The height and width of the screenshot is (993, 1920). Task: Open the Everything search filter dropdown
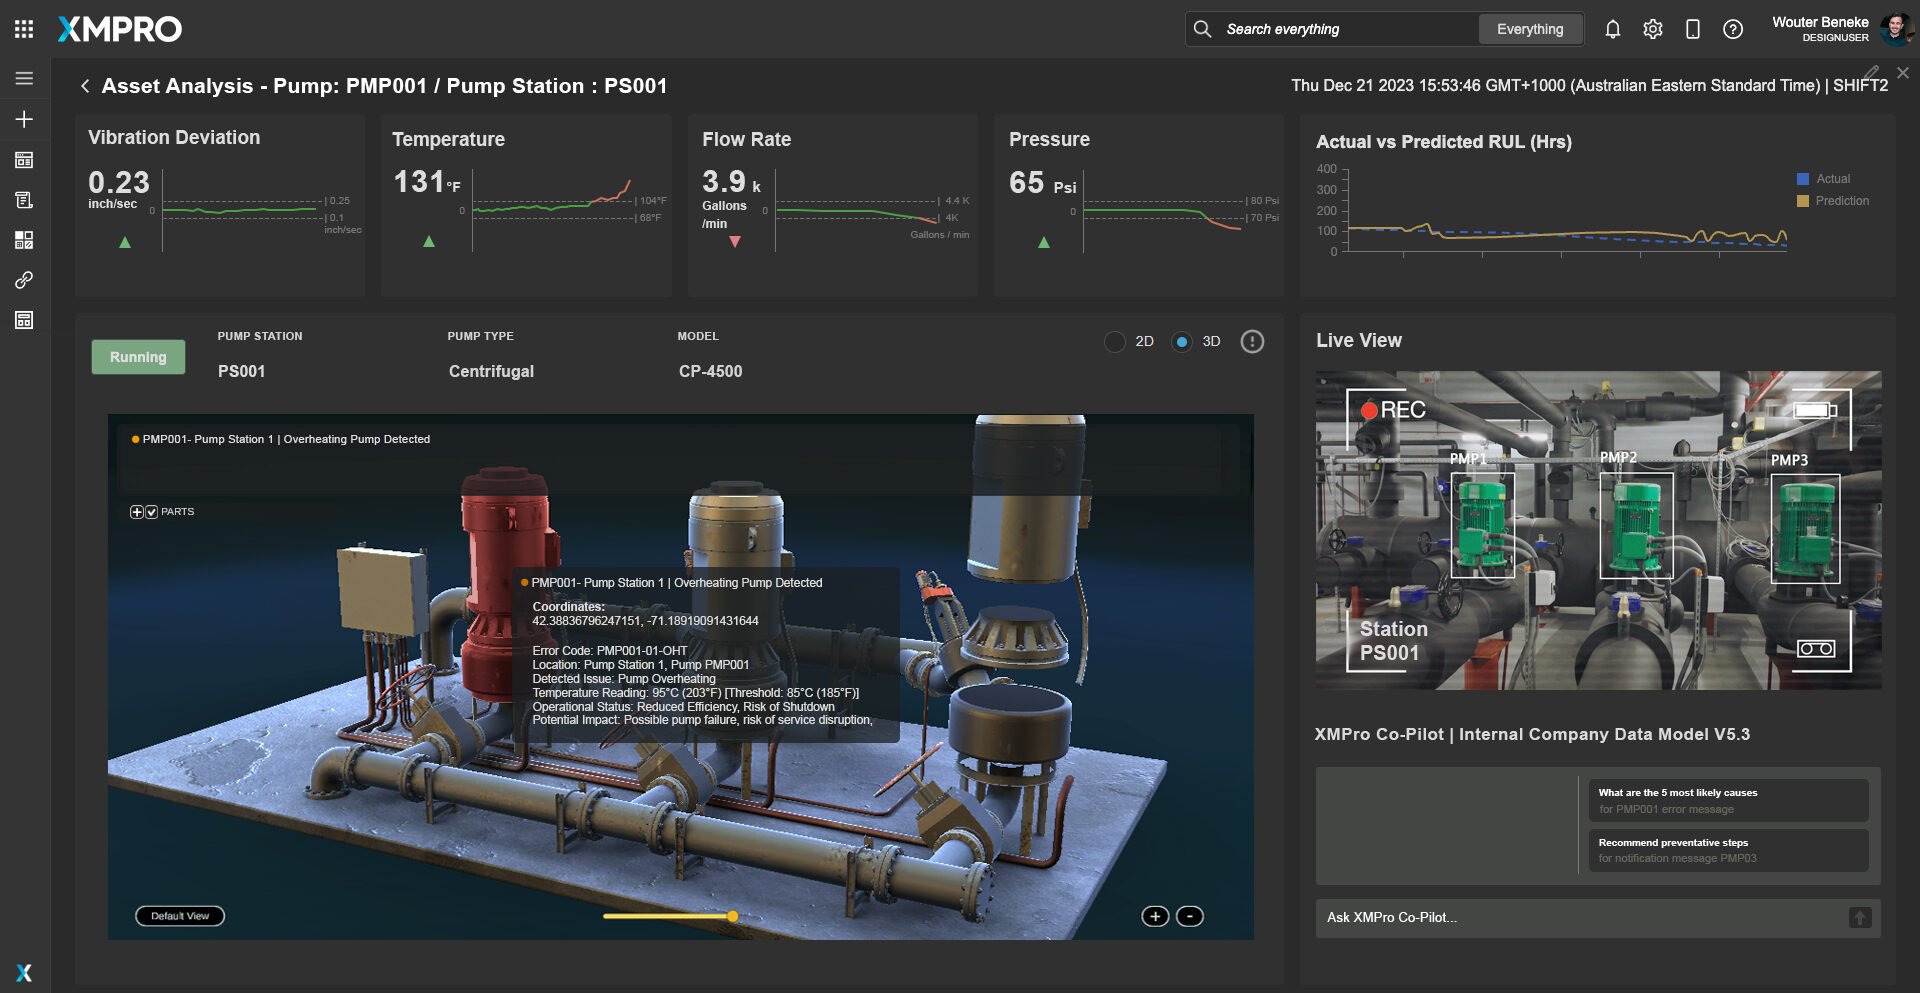[1529, 29]
